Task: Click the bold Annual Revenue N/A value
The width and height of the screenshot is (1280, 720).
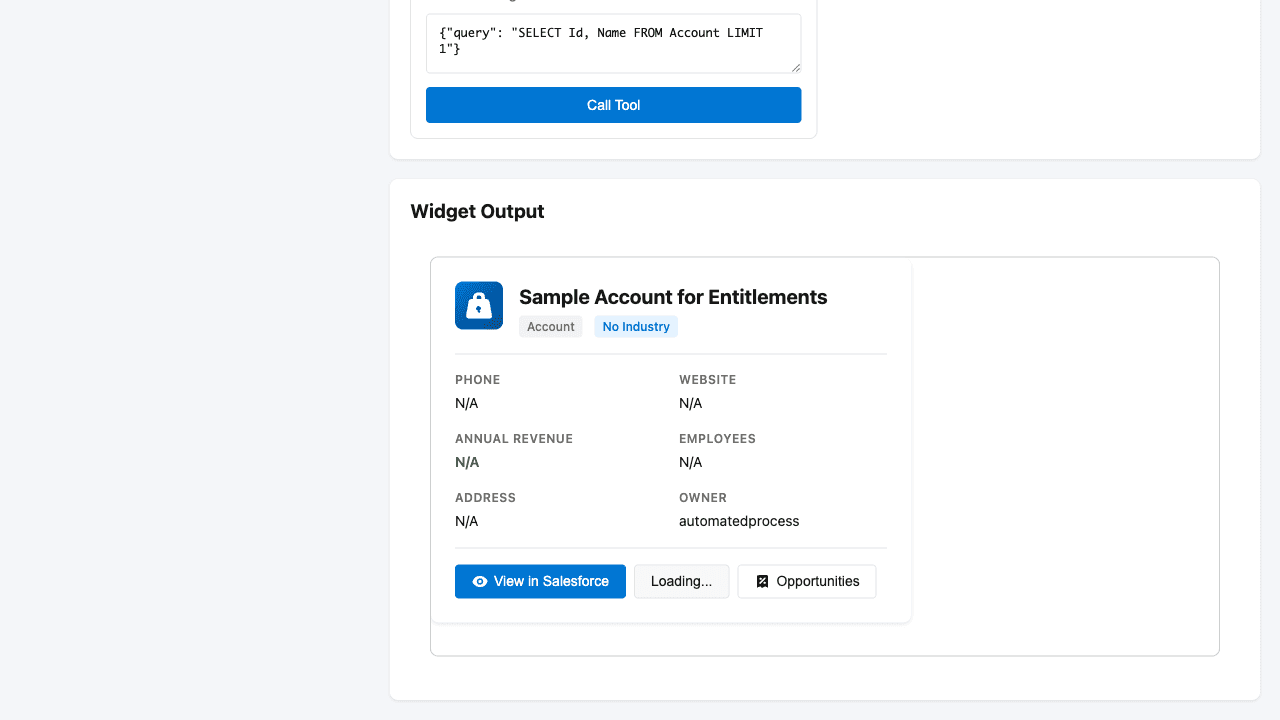Action: [x=467, y=462]
